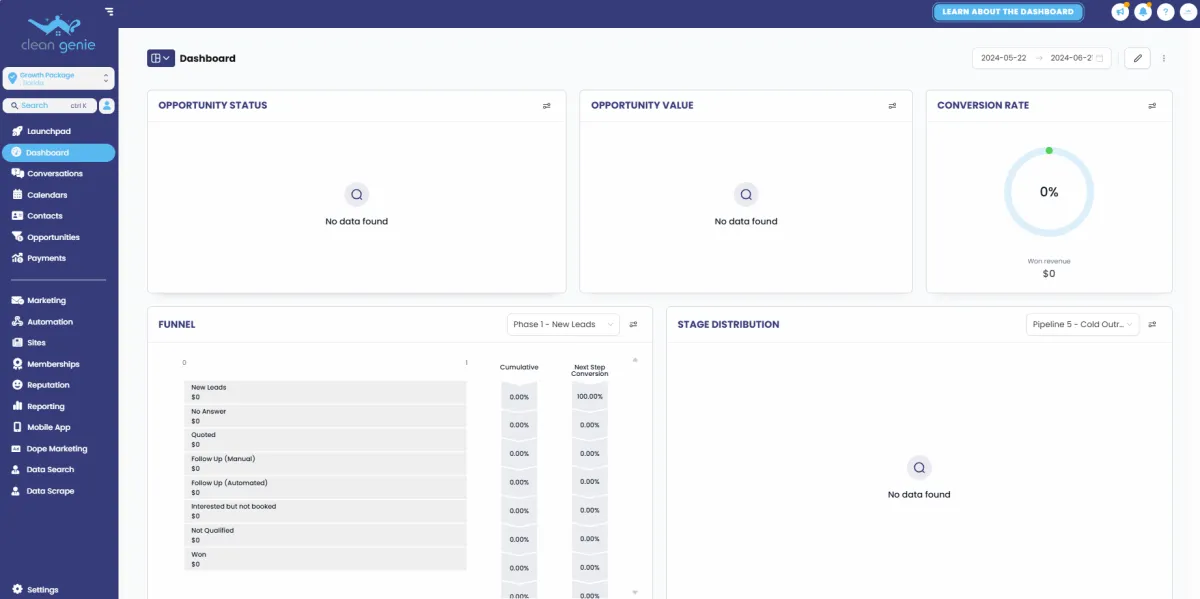Image resolution: width=1200 pixels, height=599 pixels.
Task: Open the Growth Package account switcher
Action: [x=58, y=78]
